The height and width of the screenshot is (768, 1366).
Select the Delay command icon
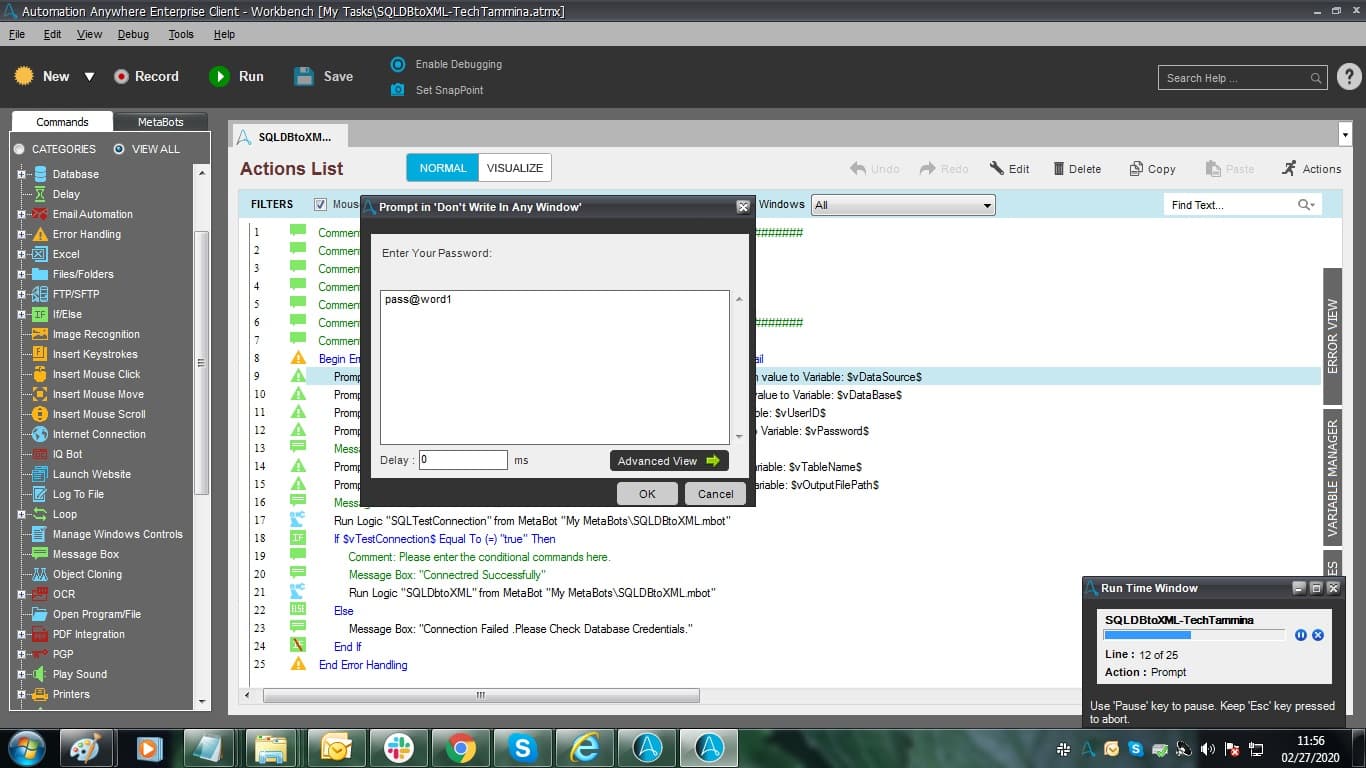(40, 194)
